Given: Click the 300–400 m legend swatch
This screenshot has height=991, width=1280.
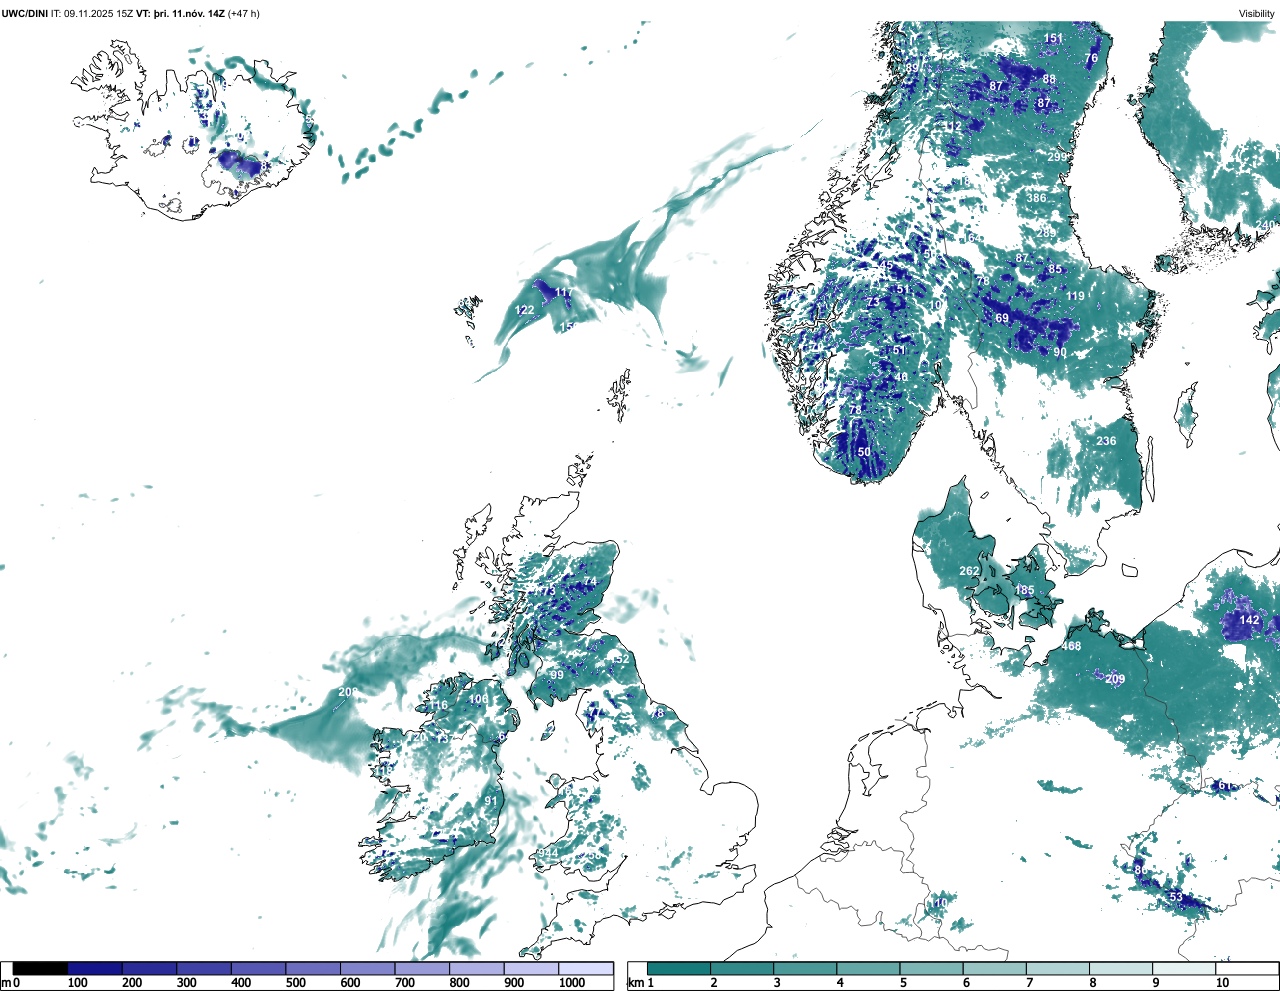Looking at the screenshot, I should 204,968.
